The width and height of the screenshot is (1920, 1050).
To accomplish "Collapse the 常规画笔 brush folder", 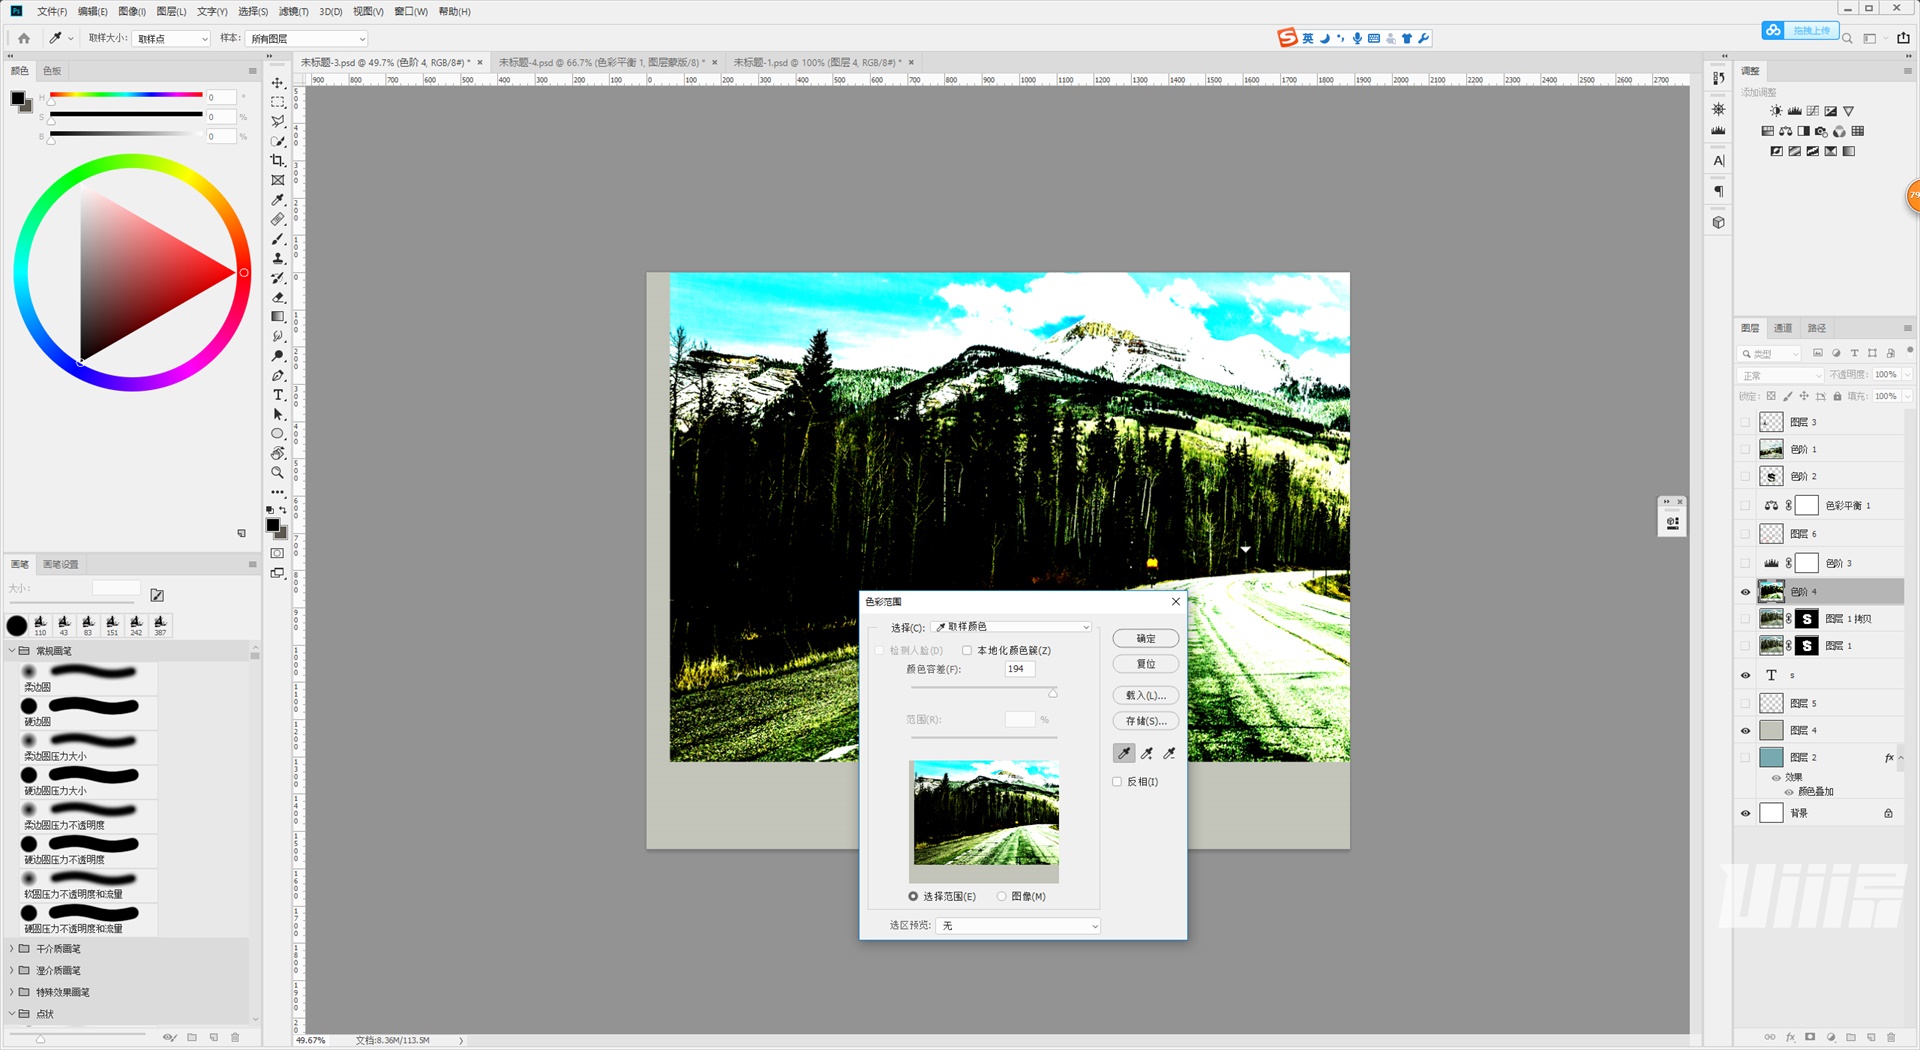I will pos(12,650).
